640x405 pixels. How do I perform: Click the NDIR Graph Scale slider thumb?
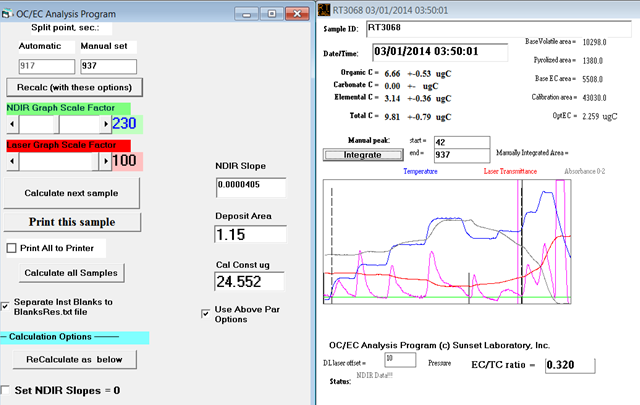pos(56,124)
